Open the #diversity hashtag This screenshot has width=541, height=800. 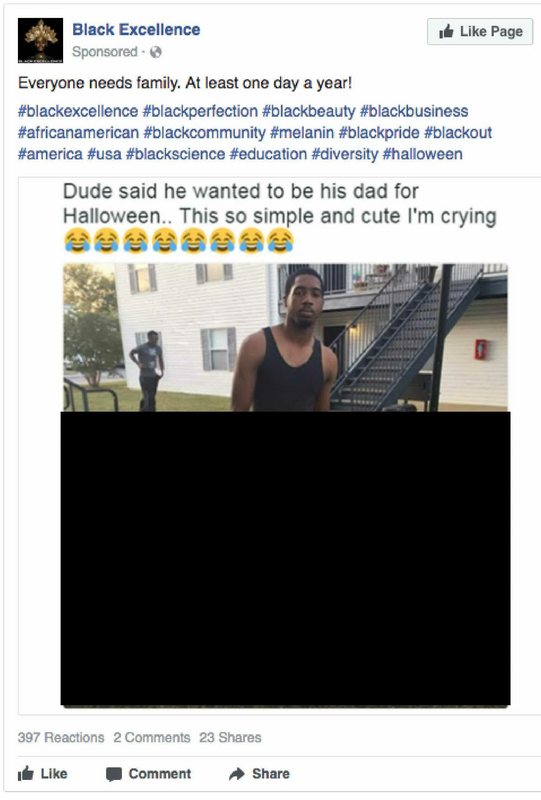pos(345,154)
